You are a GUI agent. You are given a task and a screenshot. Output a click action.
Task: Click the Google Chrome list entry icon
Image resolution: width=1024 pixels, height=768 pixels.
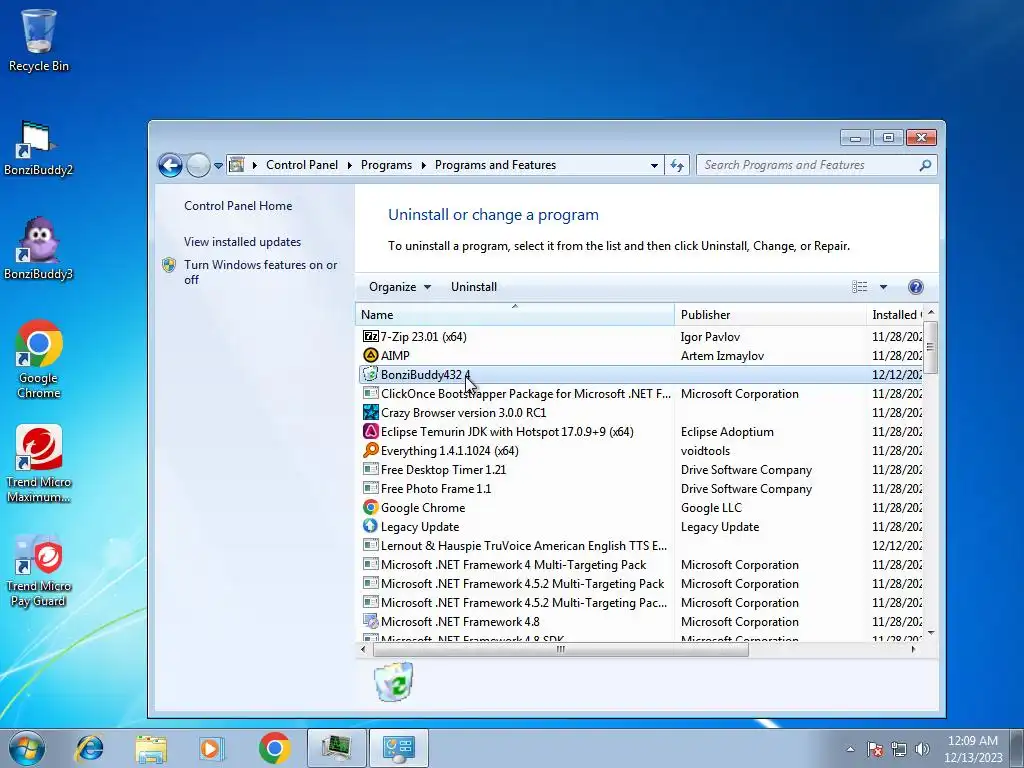pos(370,507)
